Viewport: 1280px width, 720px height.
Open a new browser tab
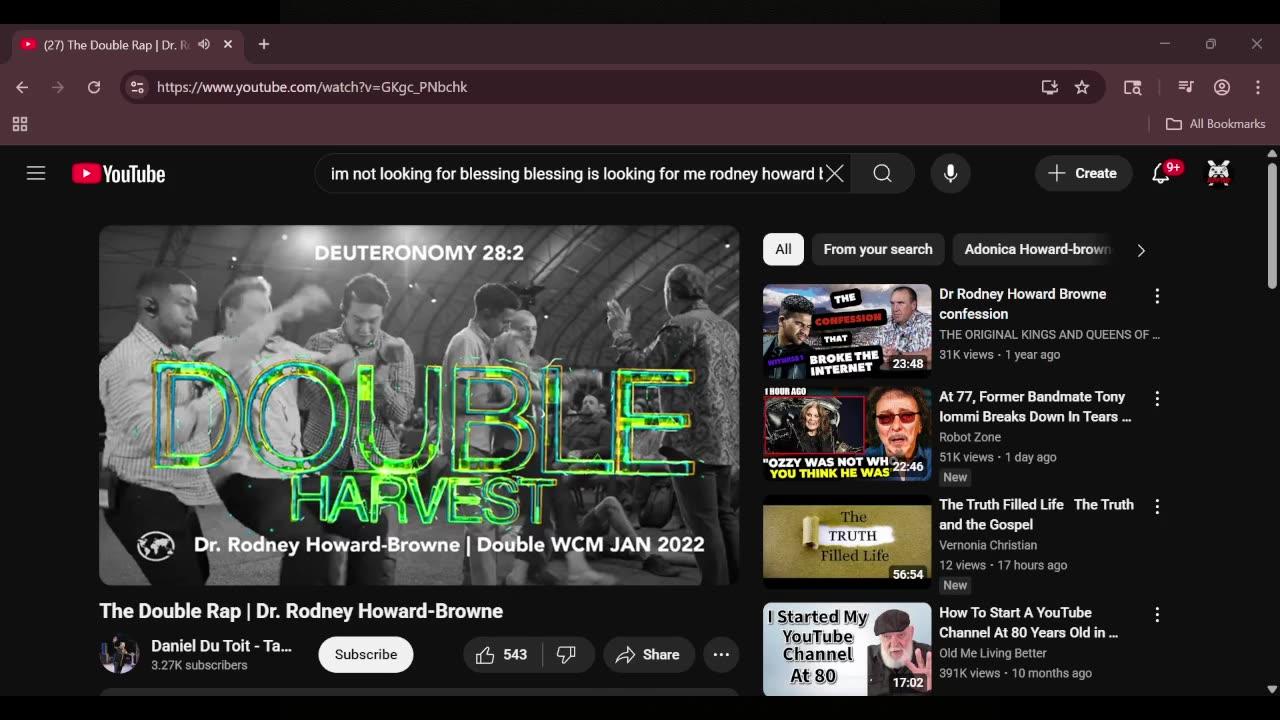coord(264,44)
